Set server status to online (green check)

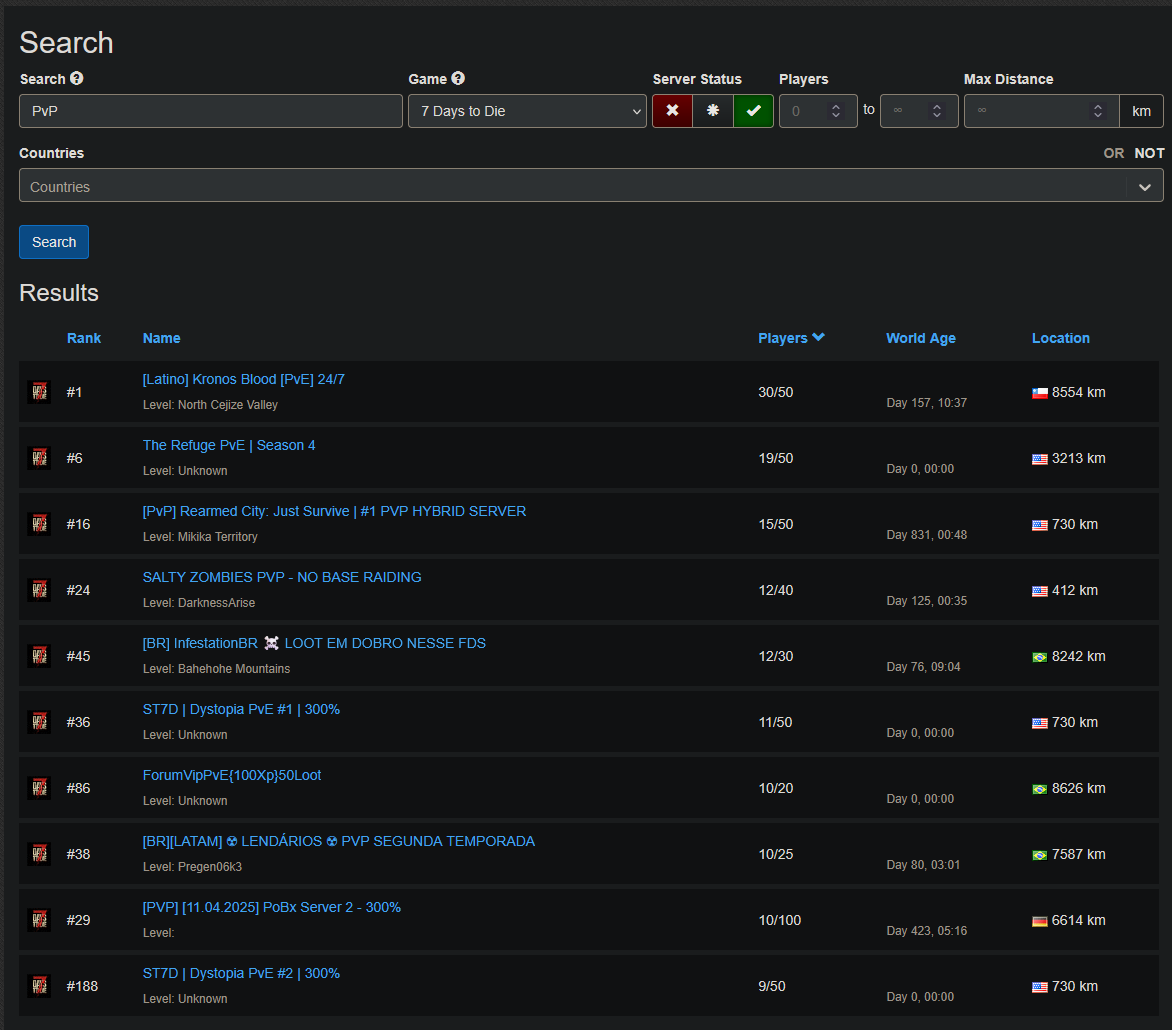coord(753,111)
